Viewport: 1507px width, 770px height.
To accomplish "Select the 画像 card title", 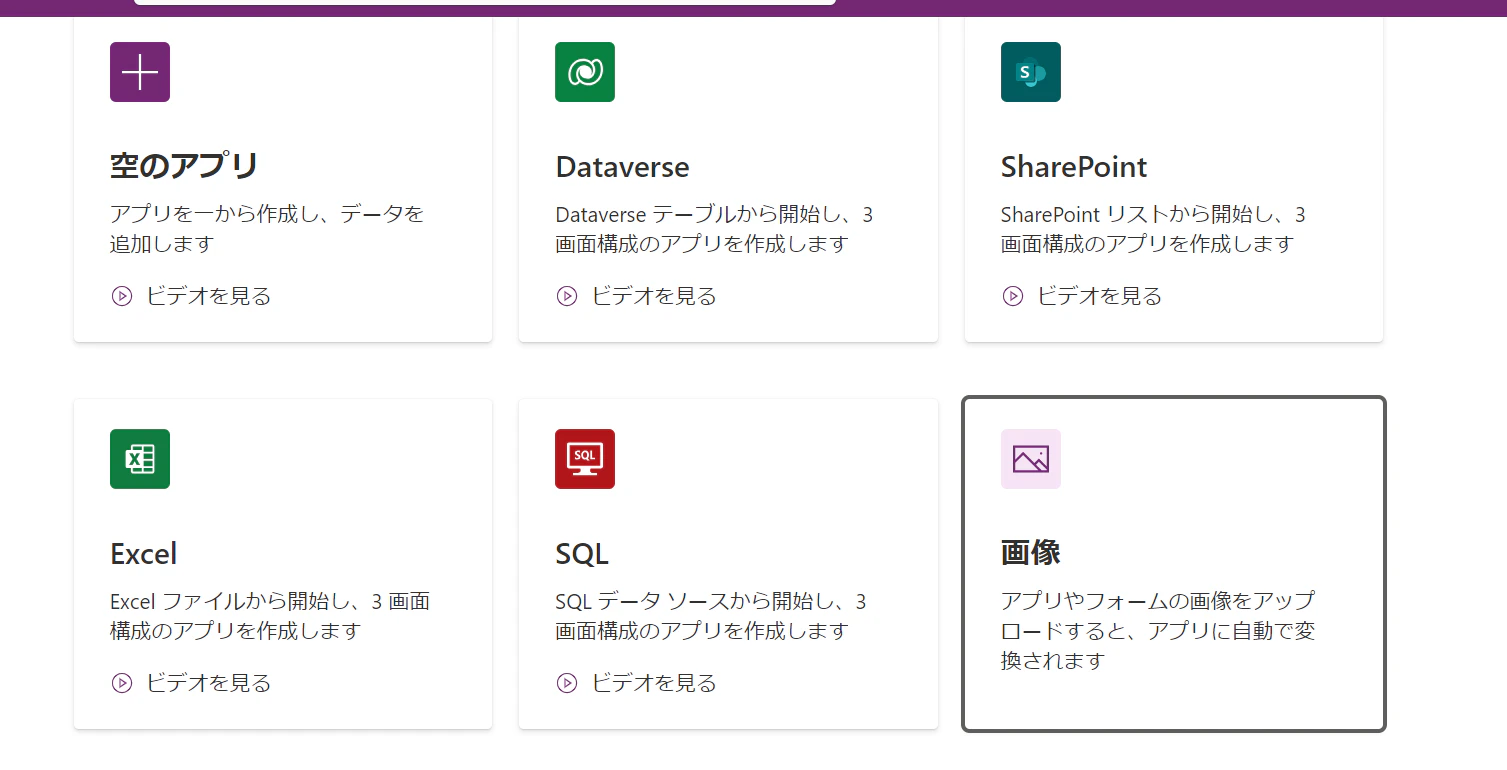I will click(1031, 553).
